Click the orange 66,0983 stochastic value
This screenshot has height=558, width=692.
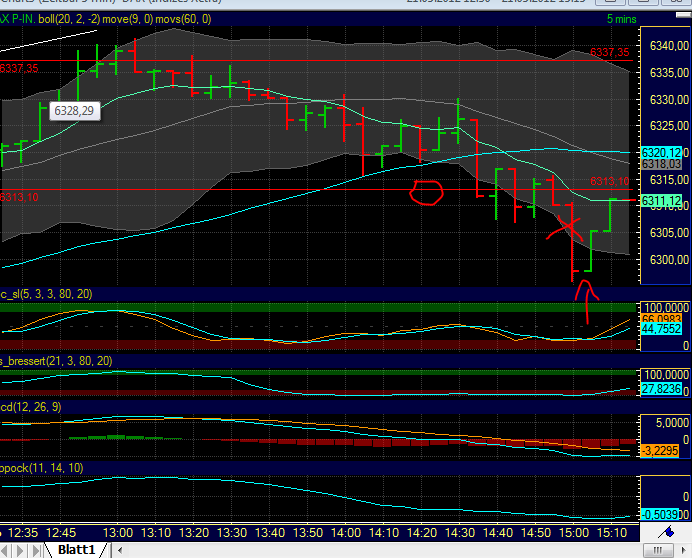click(x=661, y=319)
